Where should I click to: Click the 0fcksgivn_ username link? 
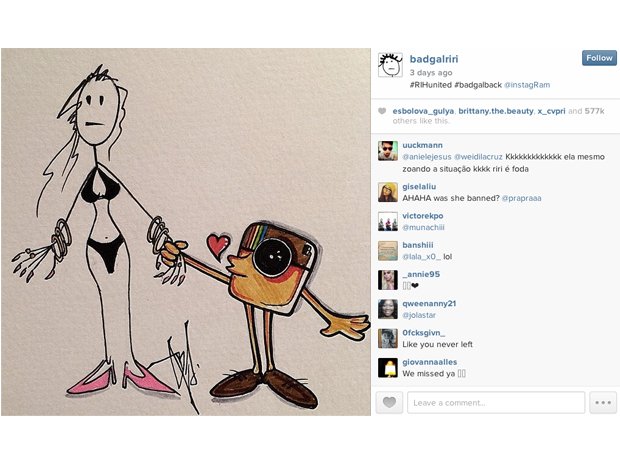point(423,333)
